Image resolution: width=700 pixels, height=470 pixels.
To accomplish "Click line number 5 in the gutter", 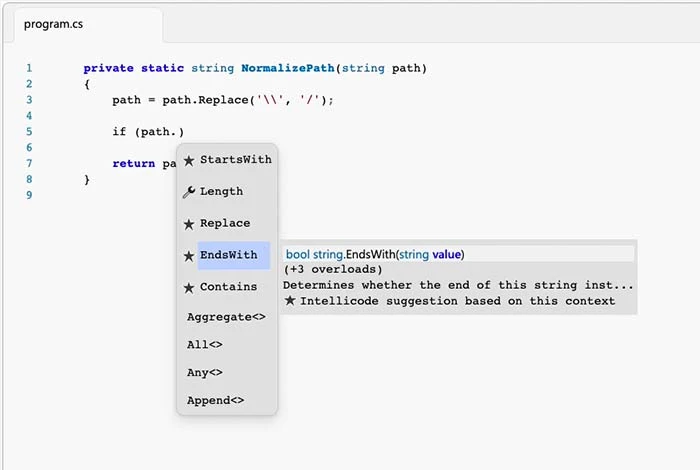I will (x=29, y=131).
